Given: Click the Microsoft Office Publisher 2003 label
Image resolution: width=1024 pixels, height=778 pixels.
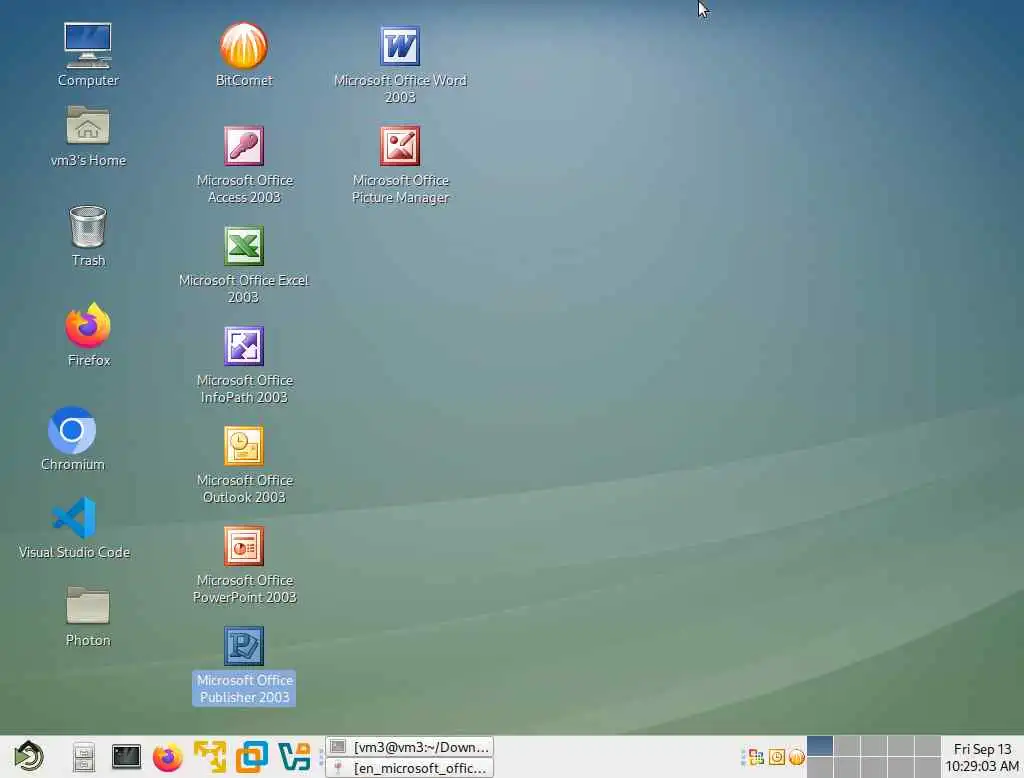Looking at the screenshot, I should 244,689.
